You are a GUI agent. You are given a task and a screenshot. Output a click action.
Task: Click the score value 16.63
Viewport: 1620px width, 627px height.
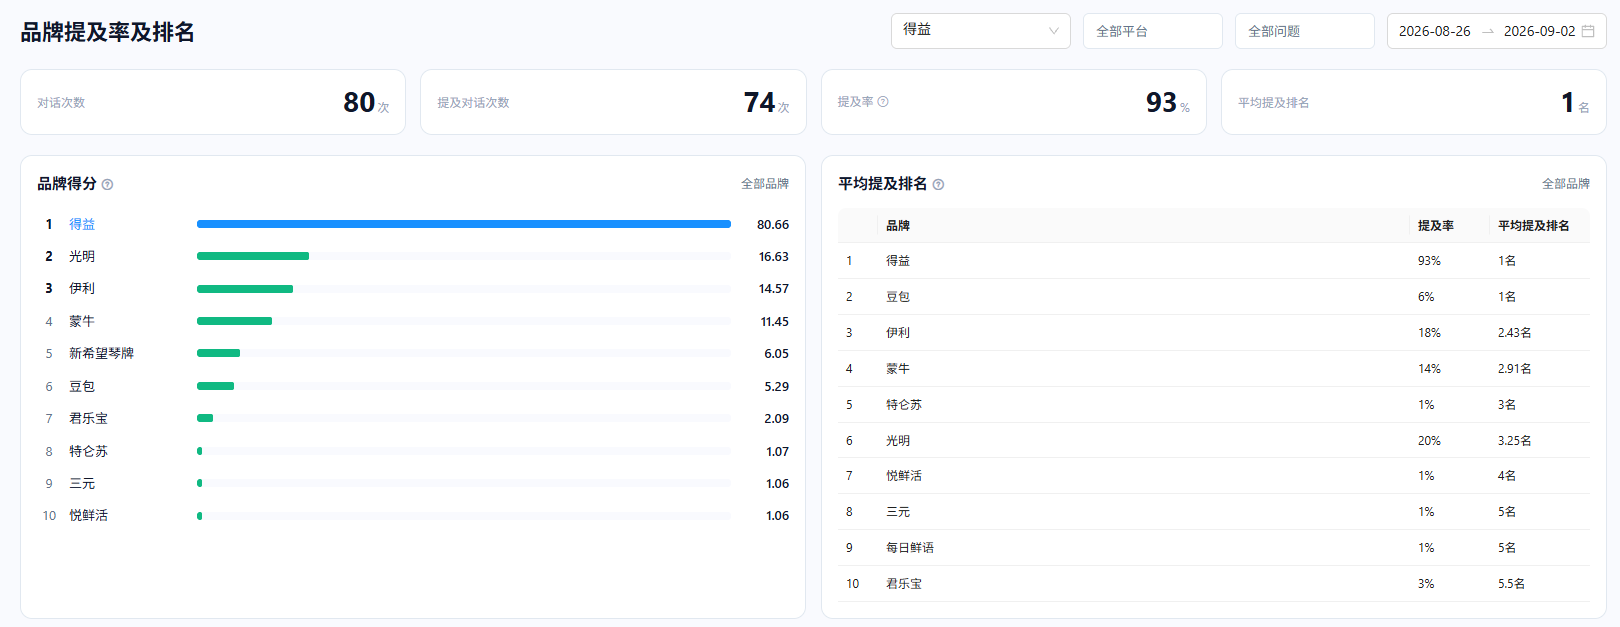pos(773,257)
